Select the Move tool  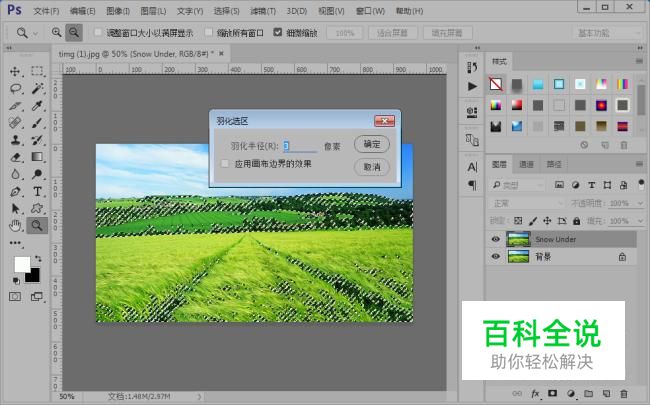coord(15,71)
